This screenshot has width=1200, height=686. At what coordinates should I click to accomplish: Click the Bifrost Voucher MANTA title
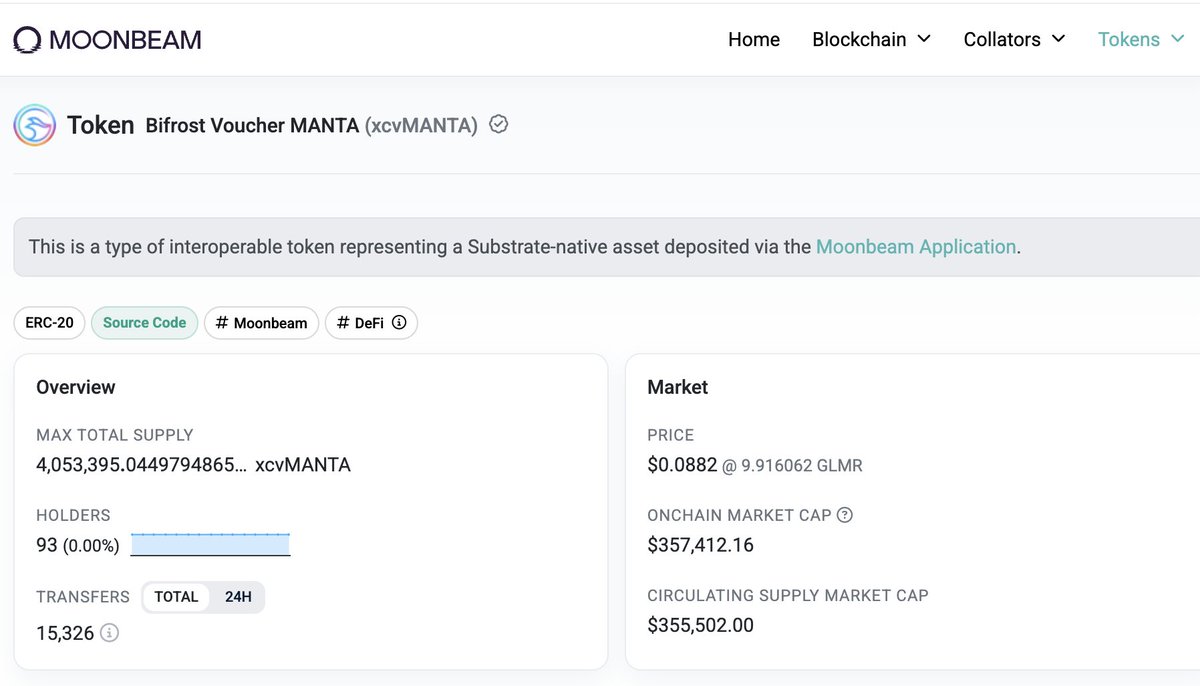pos(252,125)
